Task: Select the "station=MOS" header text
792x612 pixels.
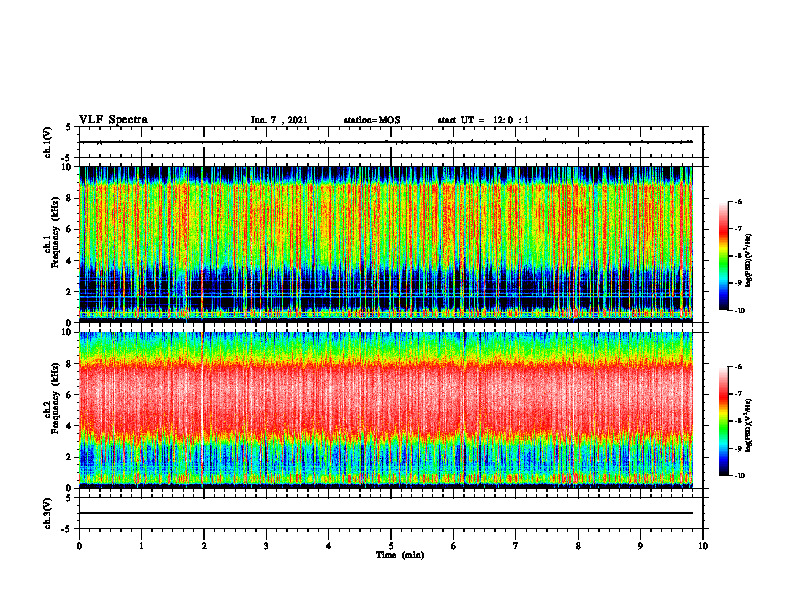Action: click(x=372, y=120)
